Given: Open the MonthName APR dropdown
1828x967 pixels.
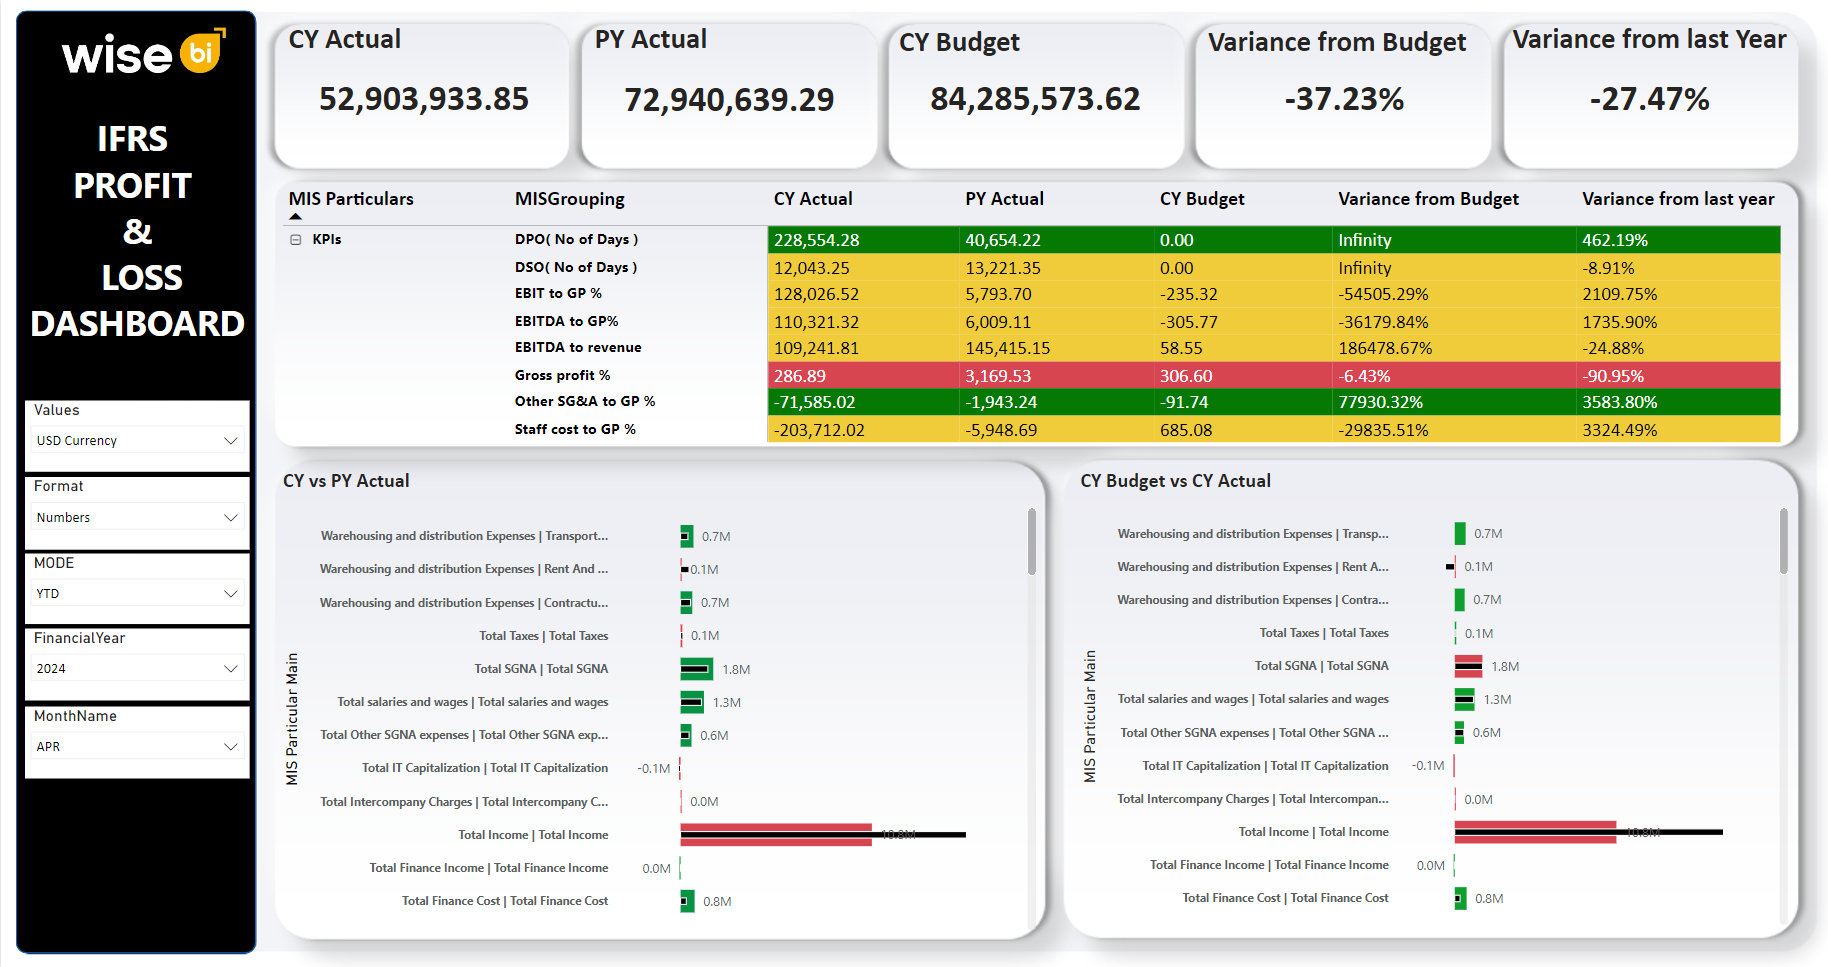Looking at the screenshot, I should 137,747.
